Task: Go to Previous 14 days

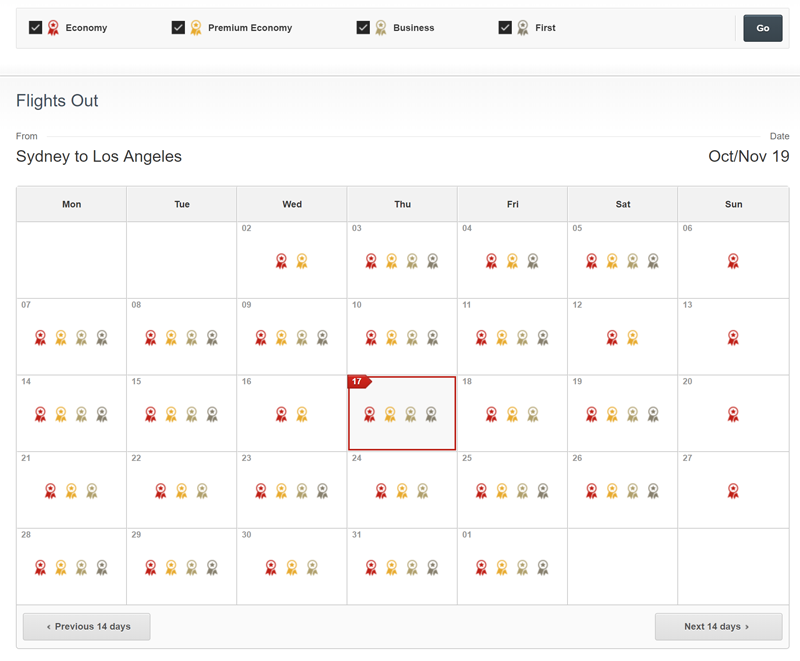Action: point(87,626)
